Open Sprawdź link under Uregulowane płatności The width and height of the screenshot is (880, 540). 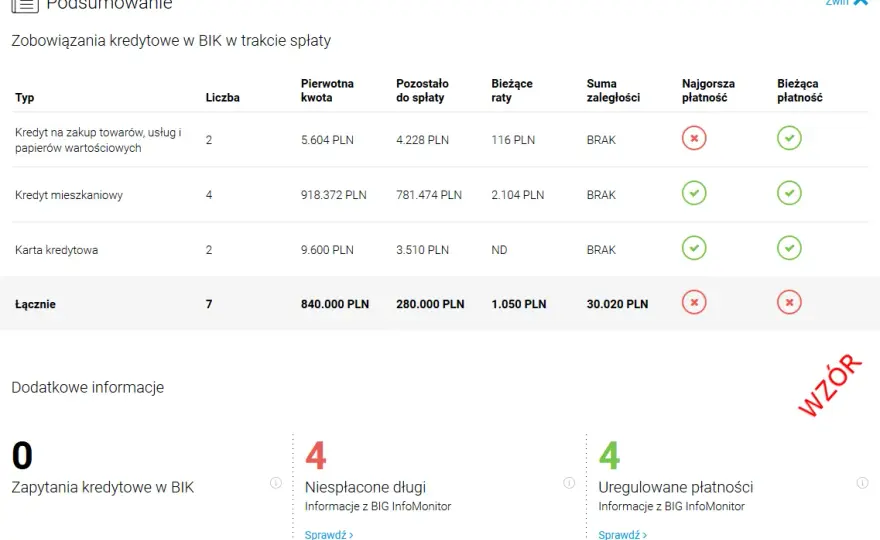coord(622,534)
